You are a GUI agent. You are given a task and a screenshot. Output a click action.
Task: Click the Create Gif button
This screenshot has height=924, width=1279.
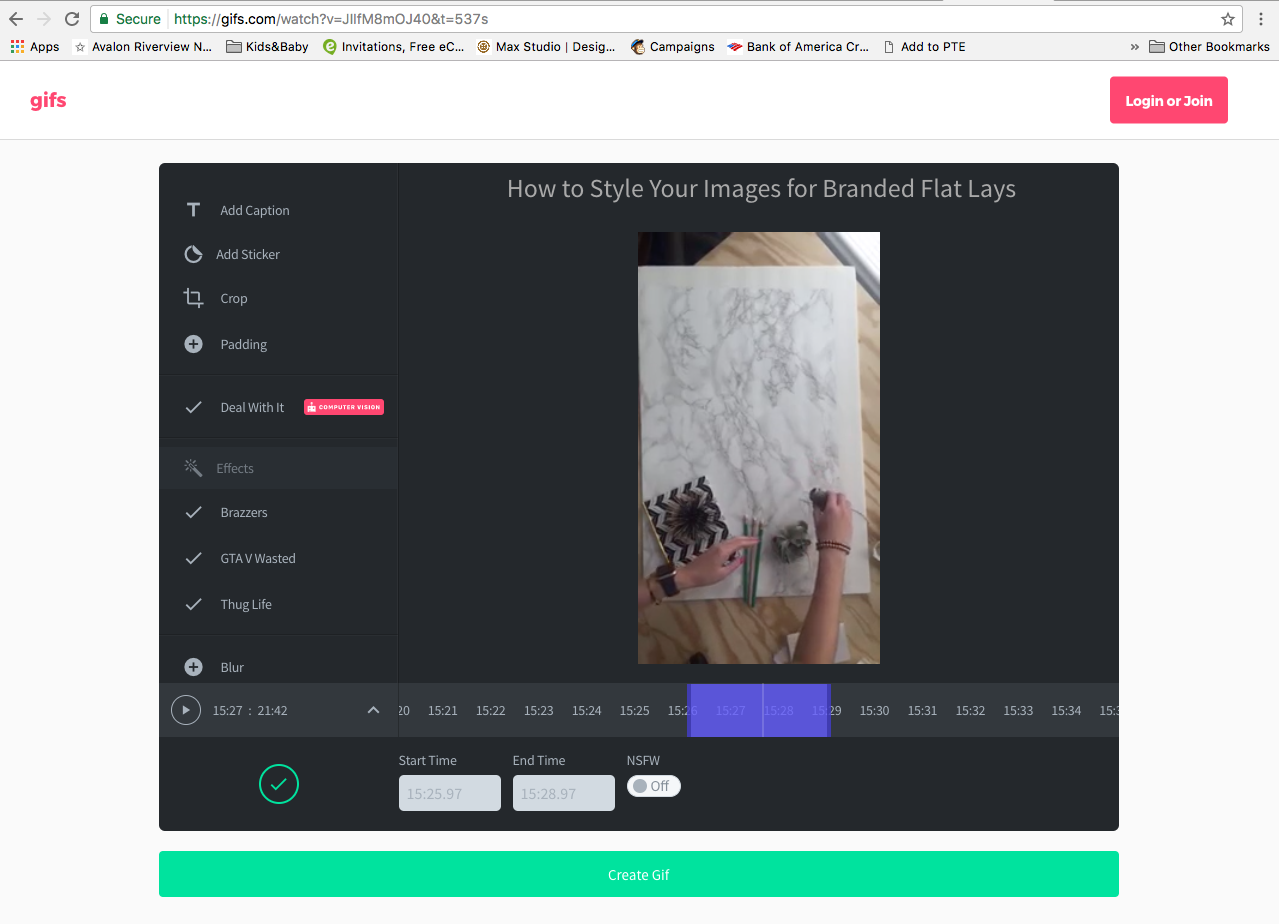coord(639,874)
